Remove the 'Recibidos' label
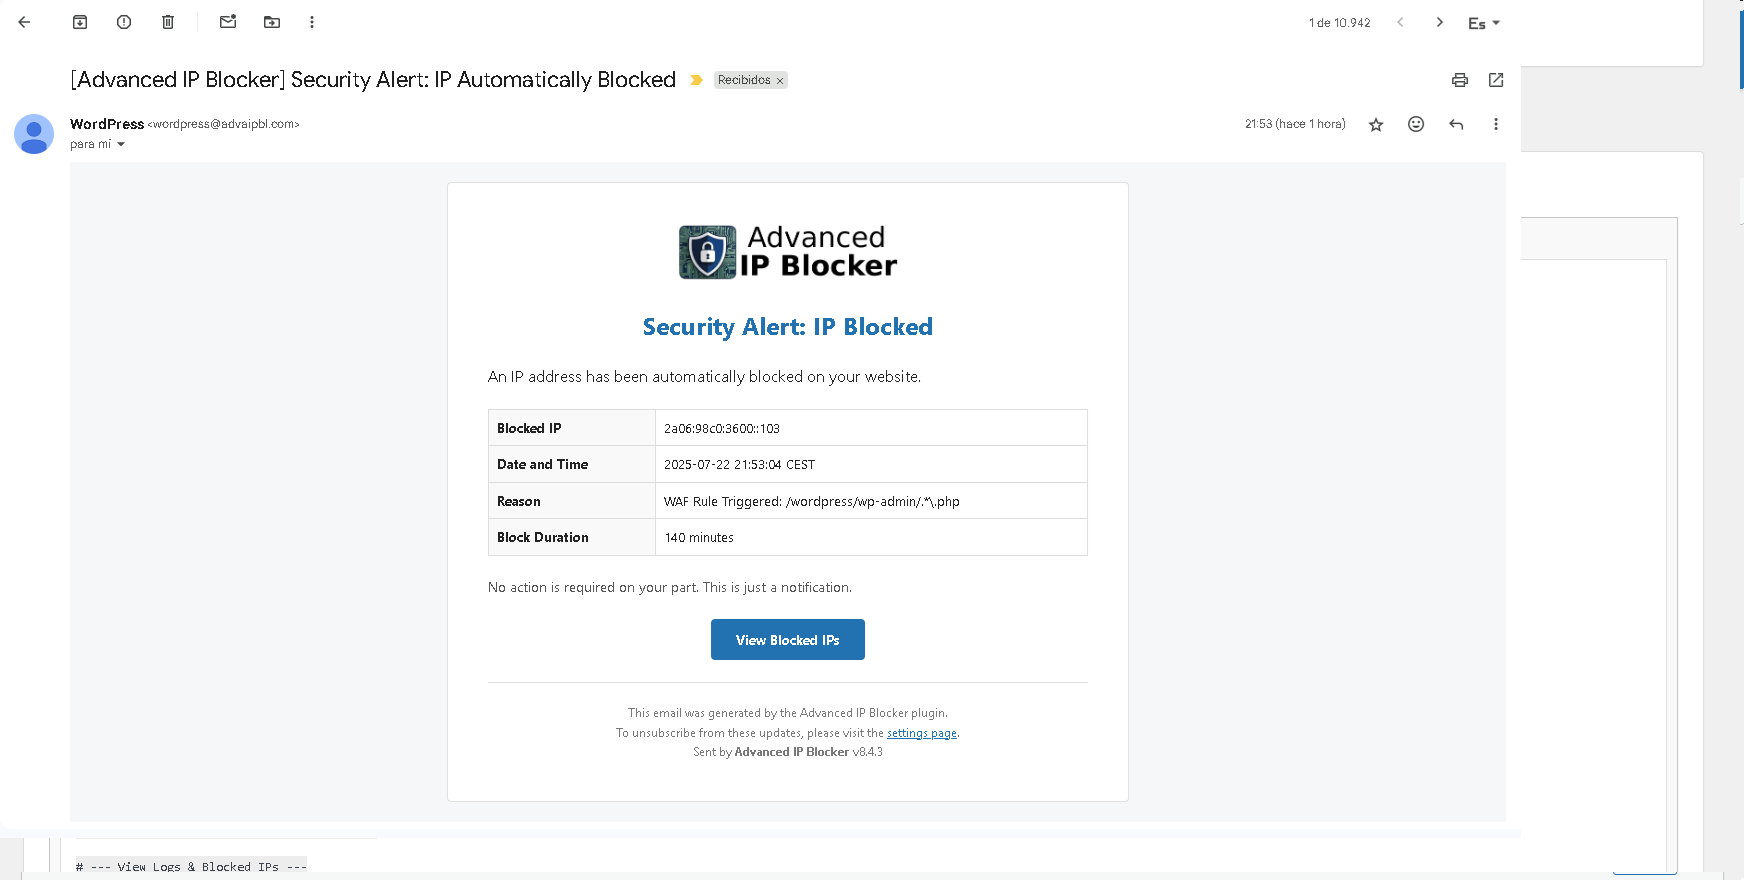Image resolution: width=1744 pixels, height=880 pixels. [x=780, y=81]
